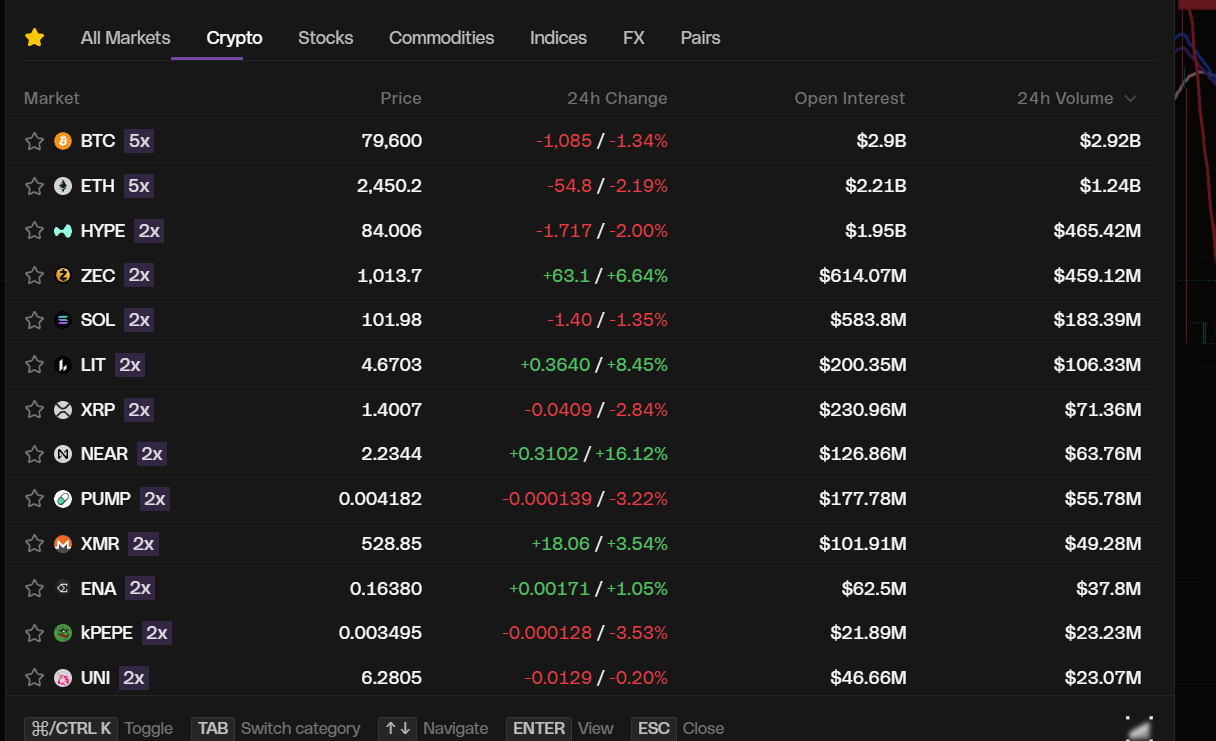Star the SOL market

point(34,320)
